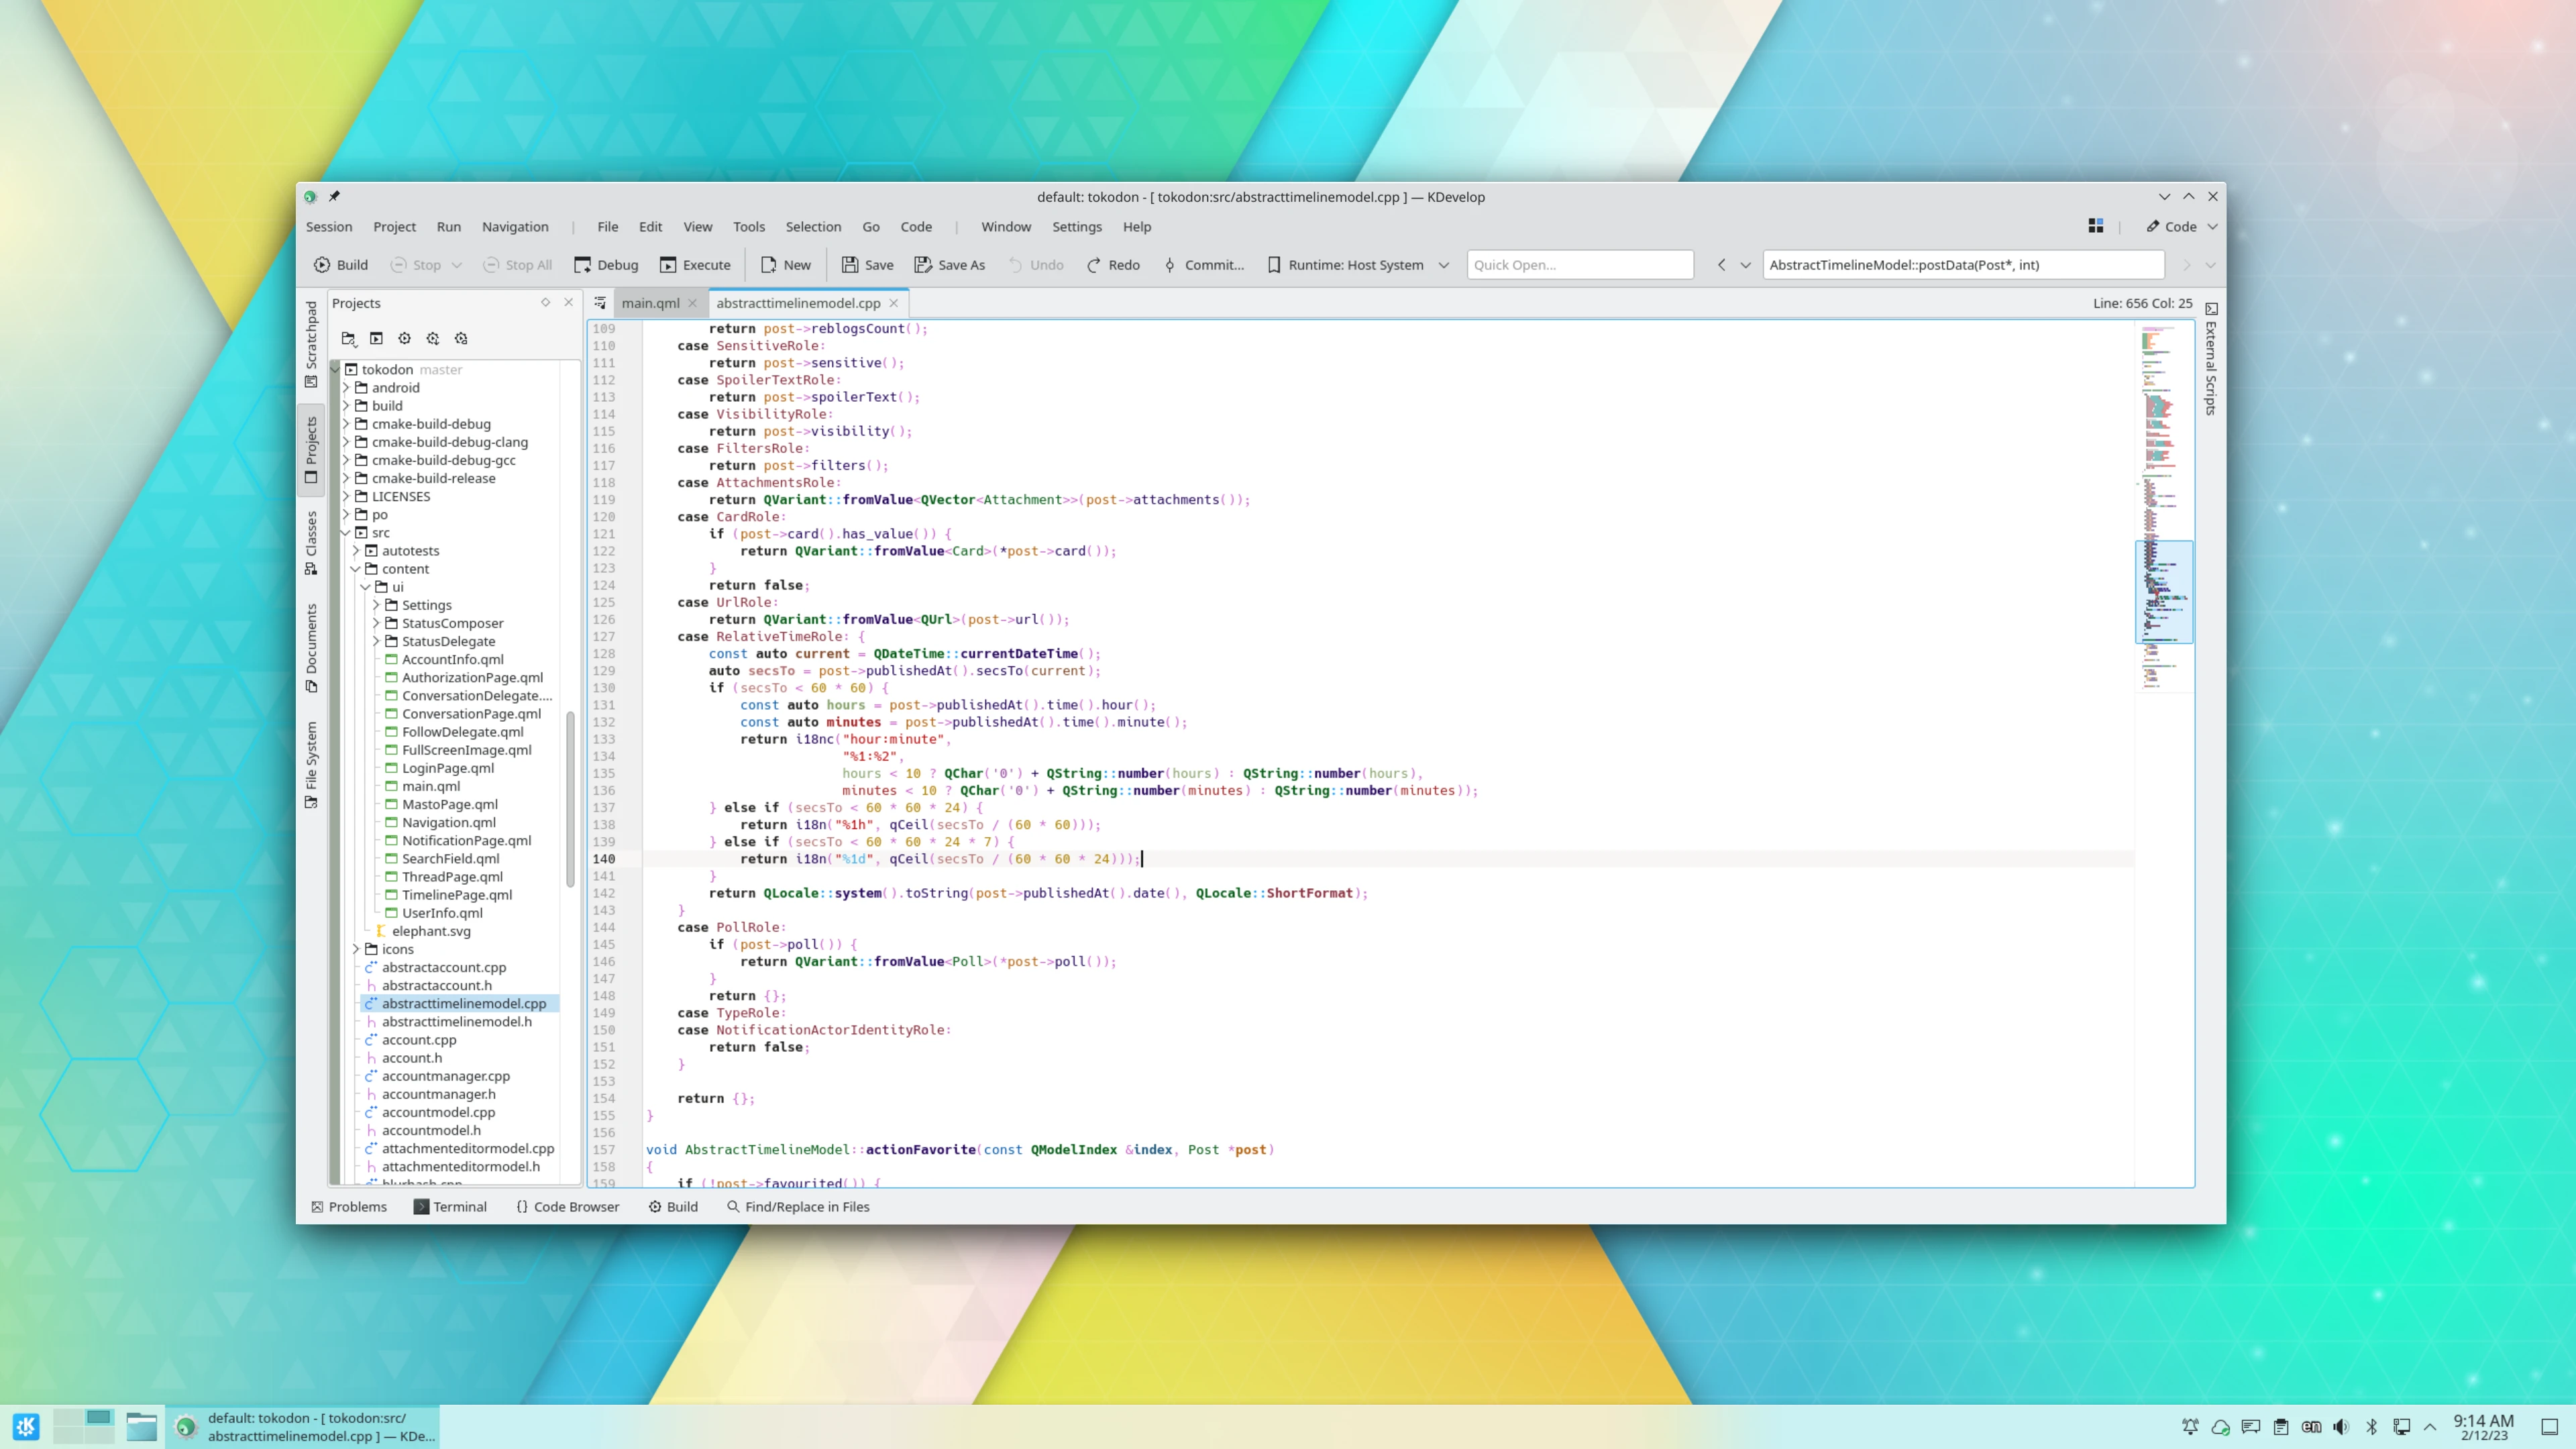Click the code minimap scrollbar
Image resolution: width=2576 pixels, height=1449 pixels.
click(2163, 591)
